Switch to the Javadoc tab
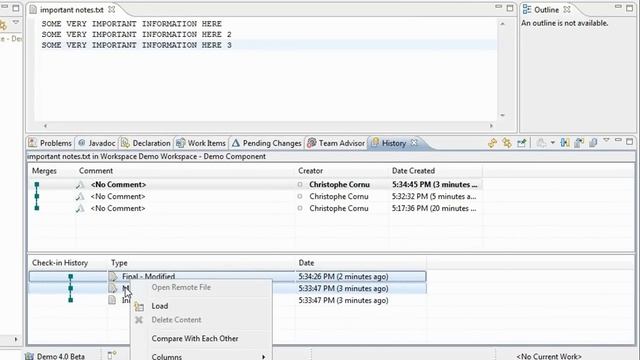The width and height of the screenshot is (640, 360). (x=97, y=143)
